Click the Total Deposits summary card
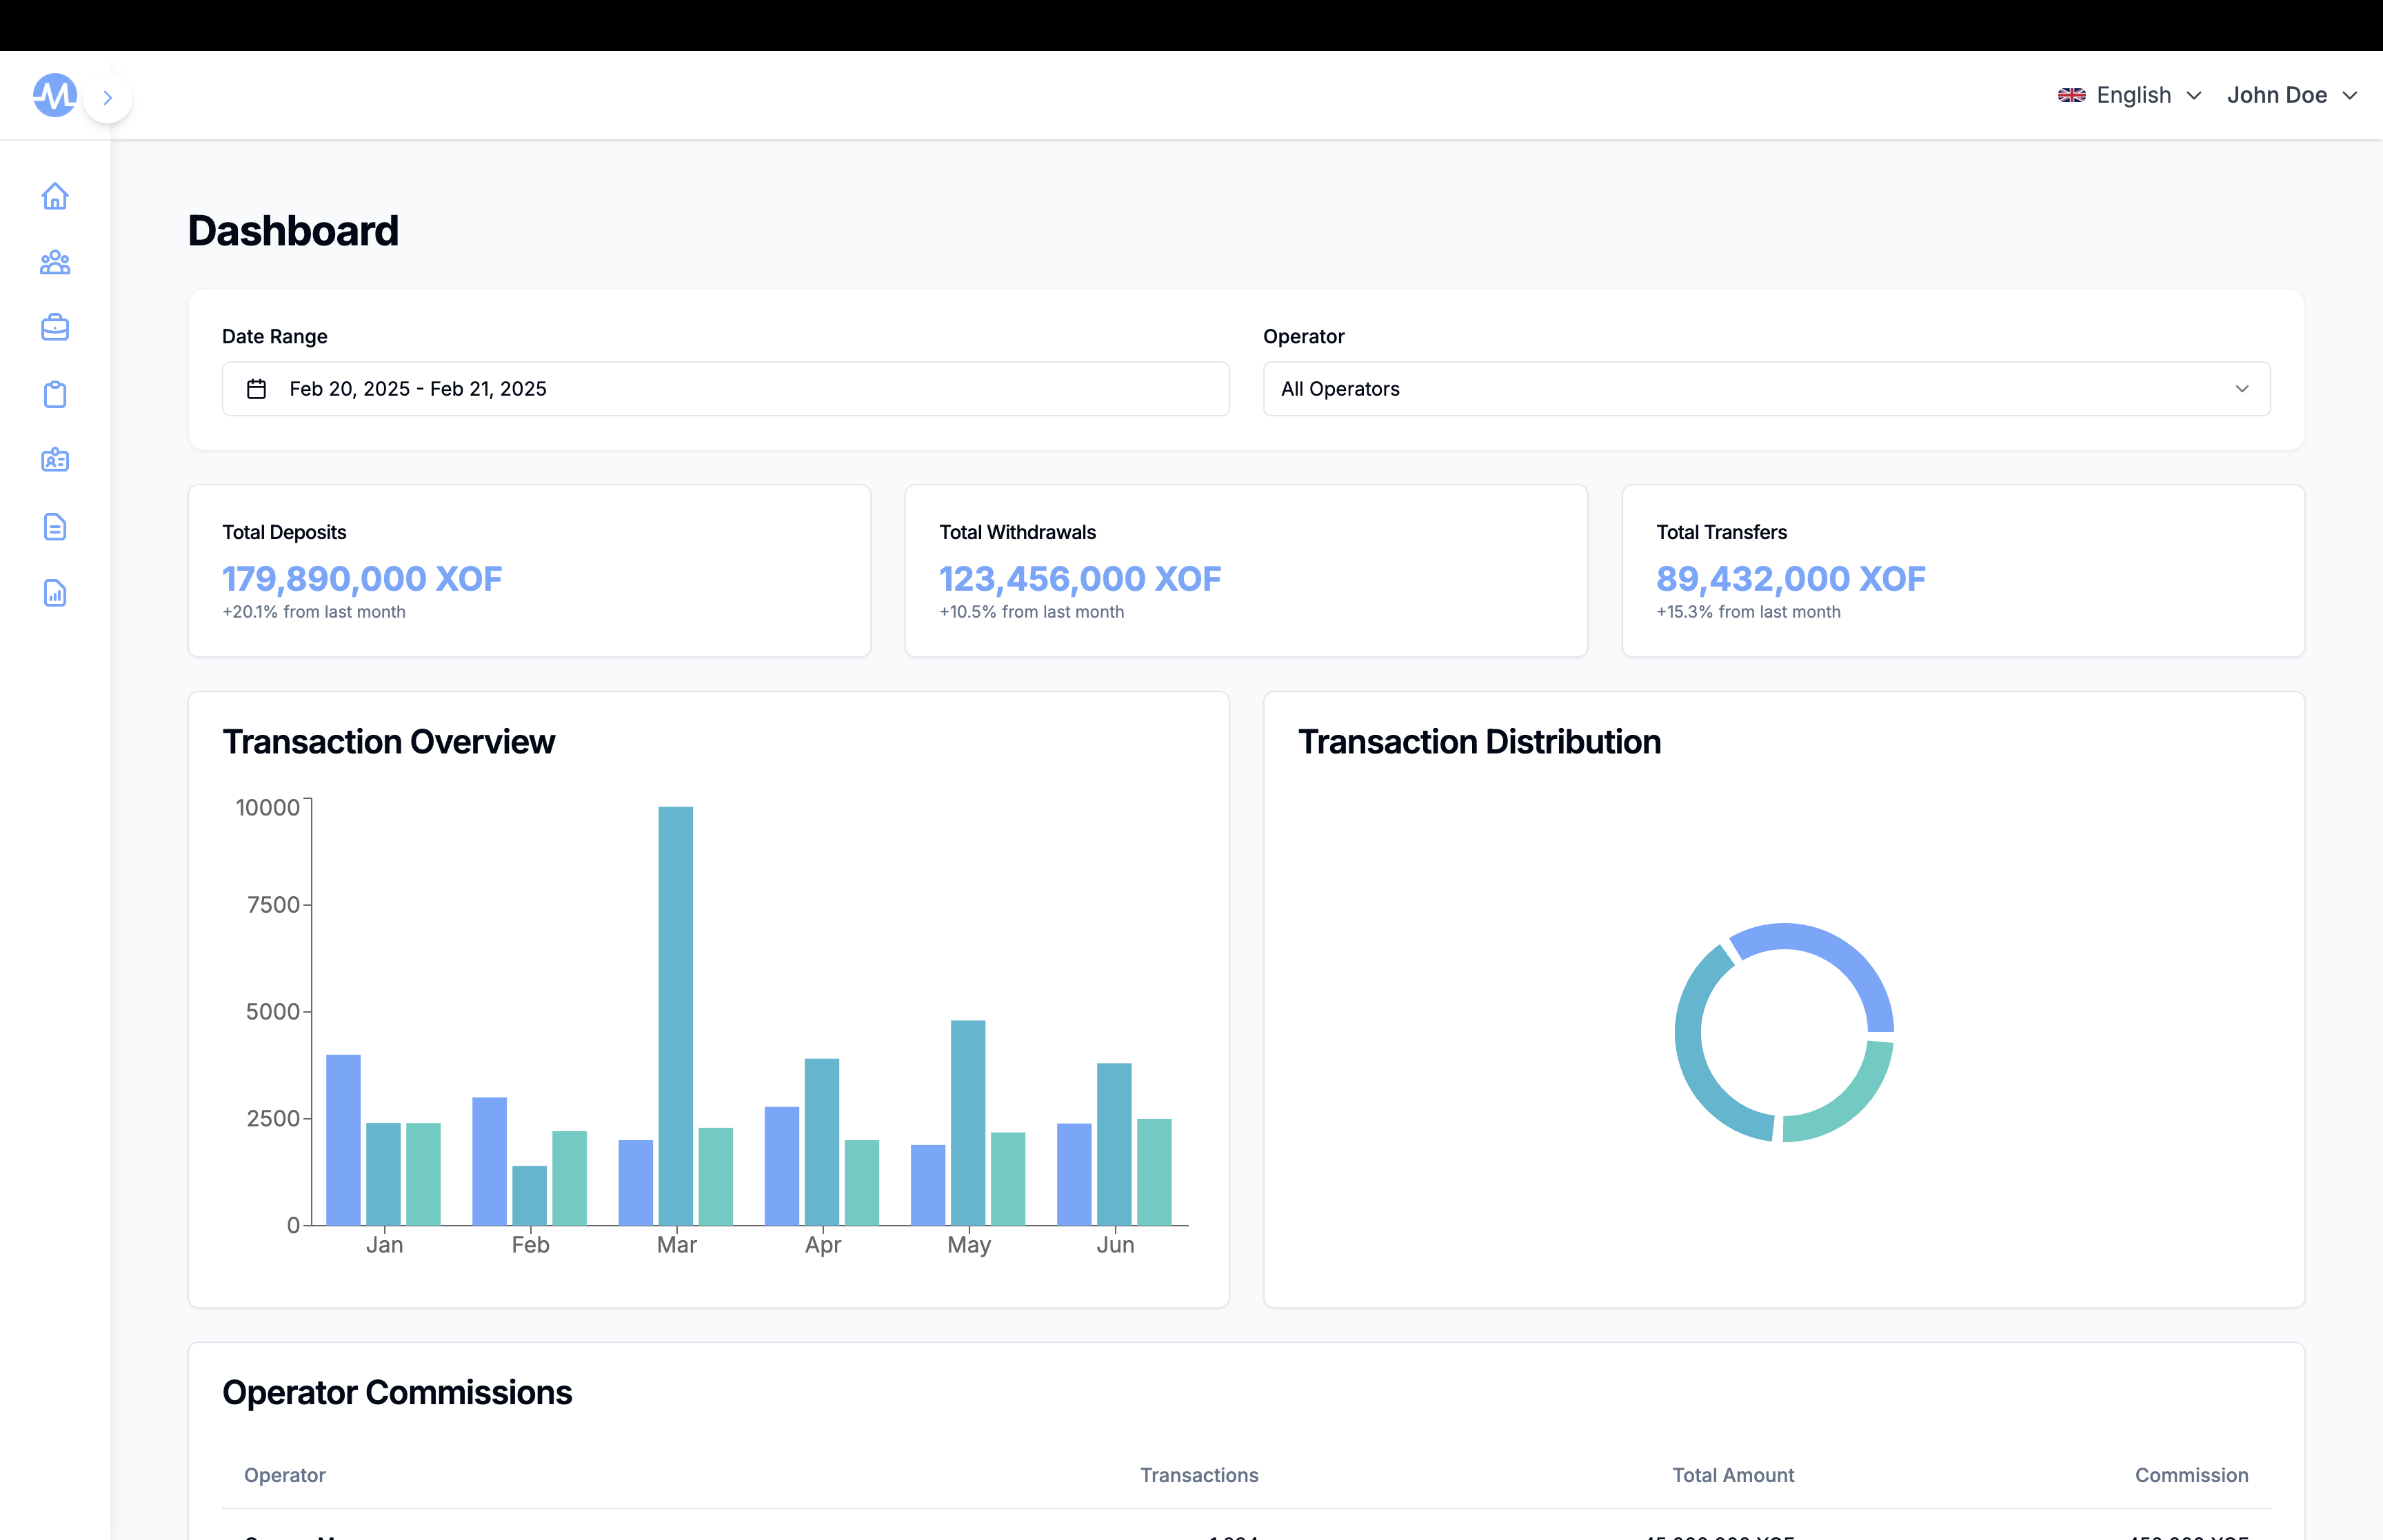This screenshot has width=2383, height=1540. point(529,571)
